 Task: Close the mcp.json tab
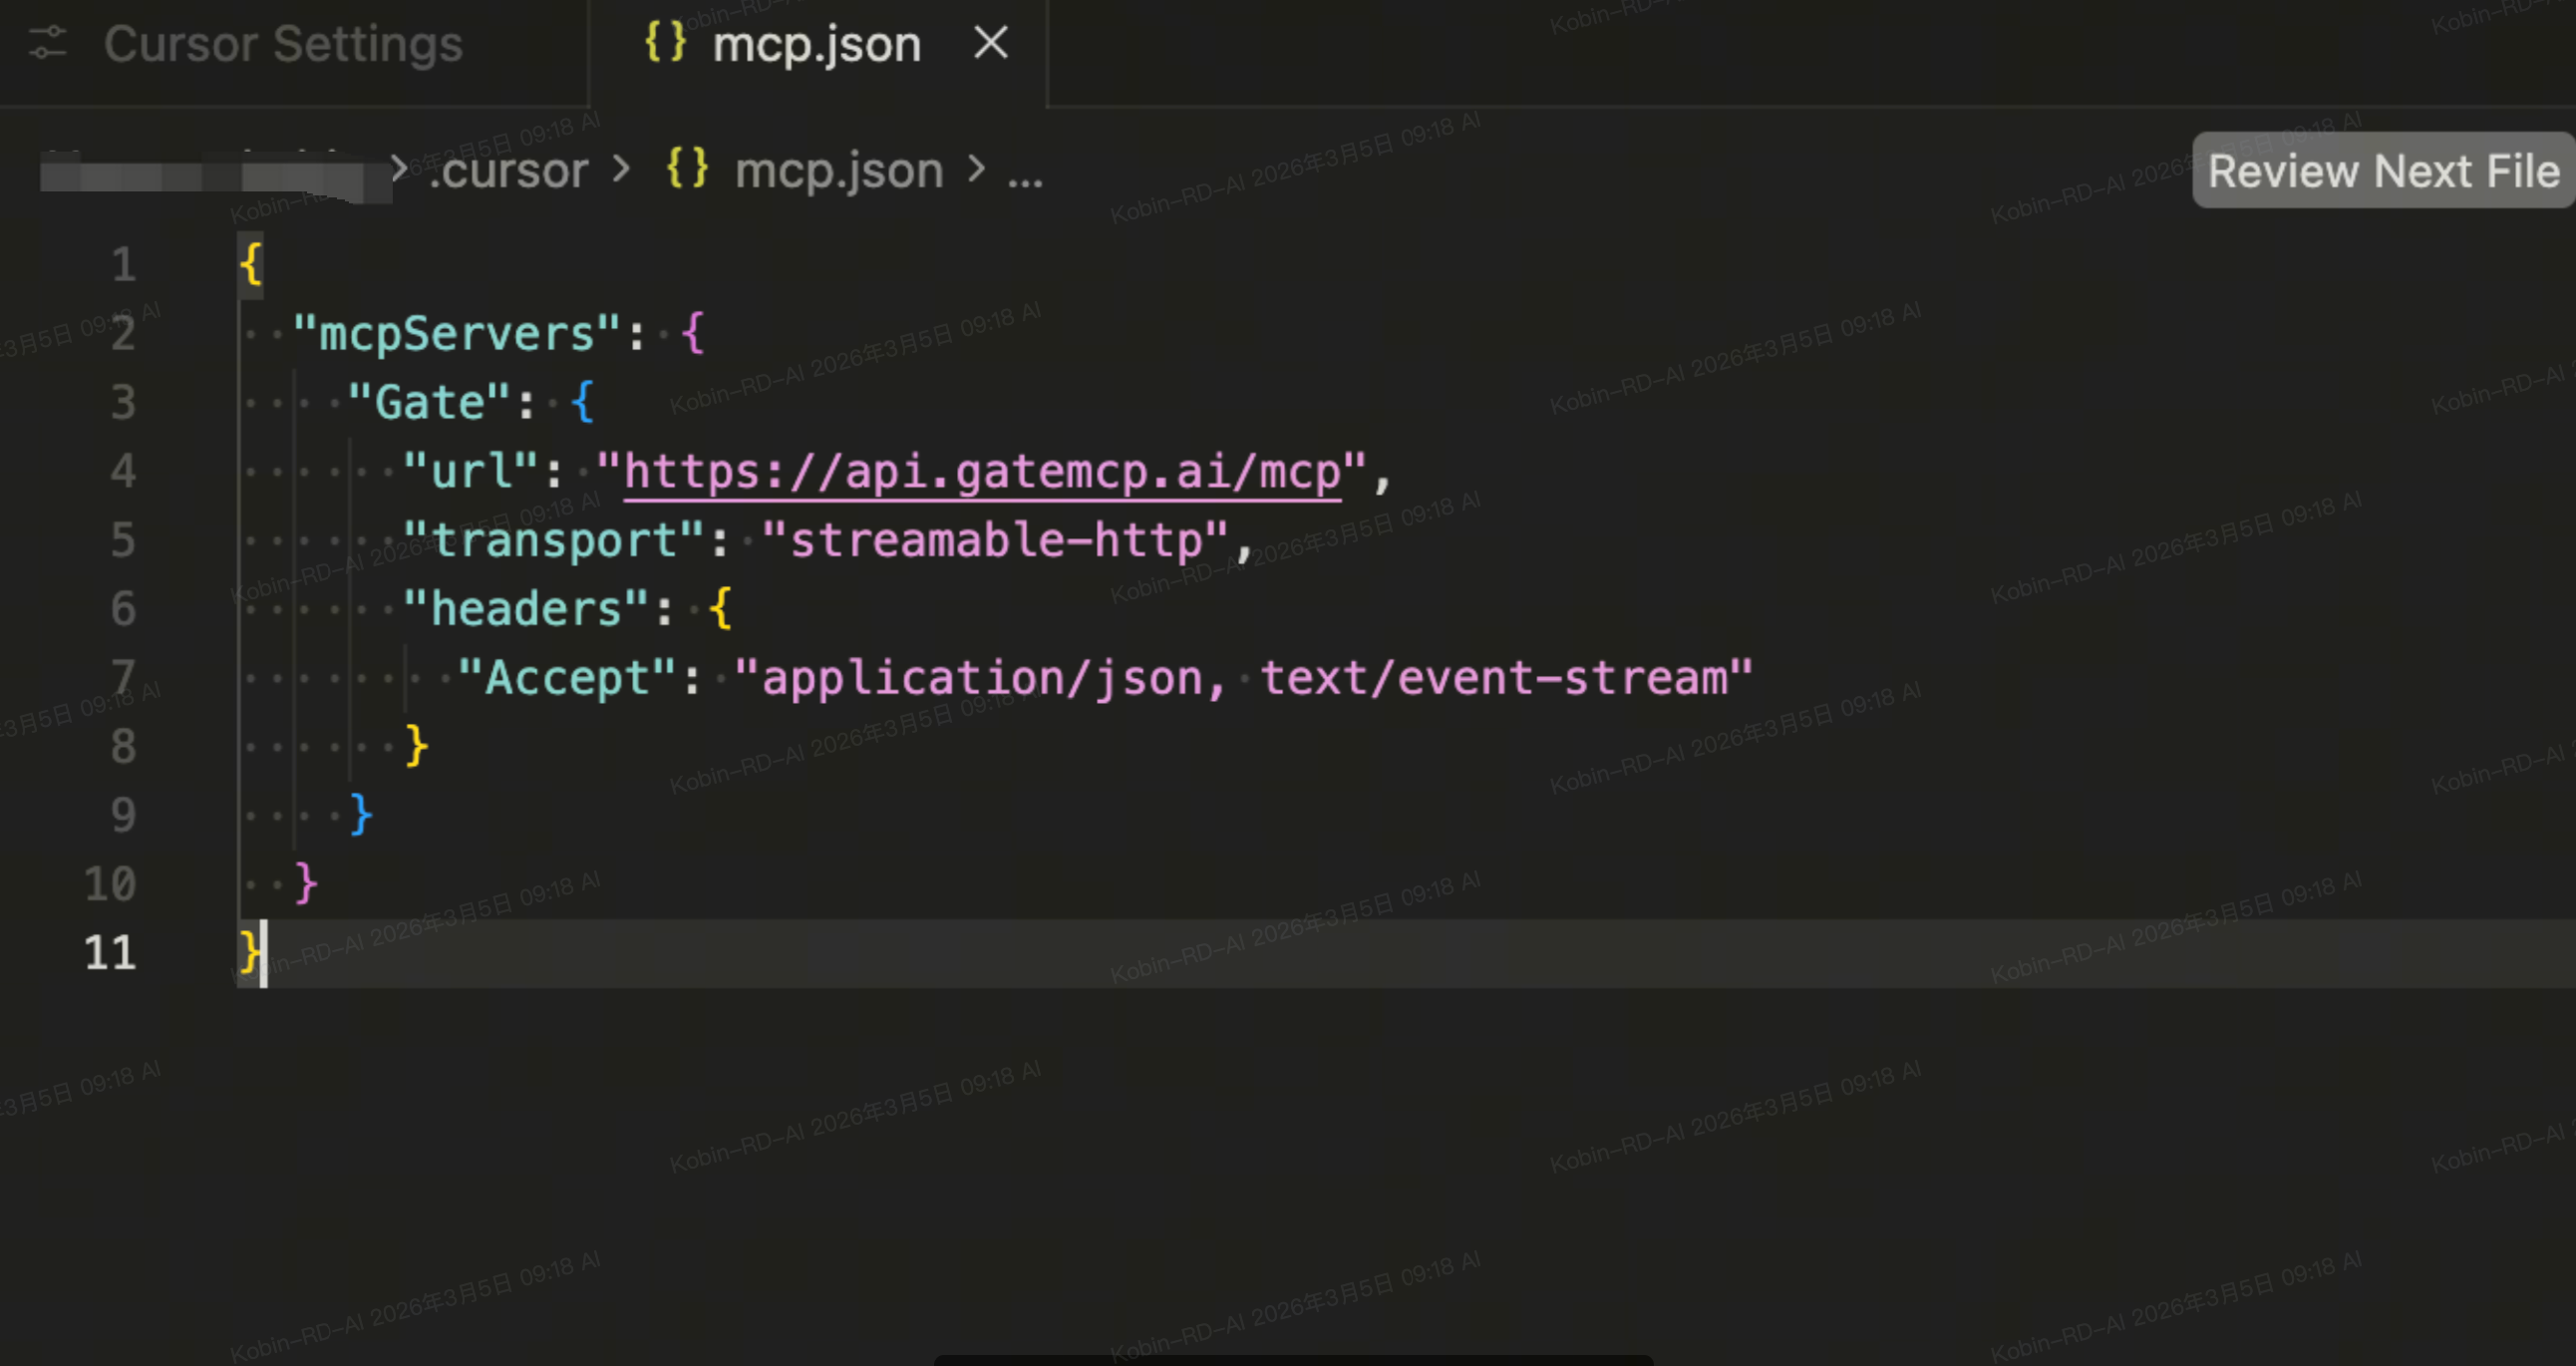pos(990,43)
